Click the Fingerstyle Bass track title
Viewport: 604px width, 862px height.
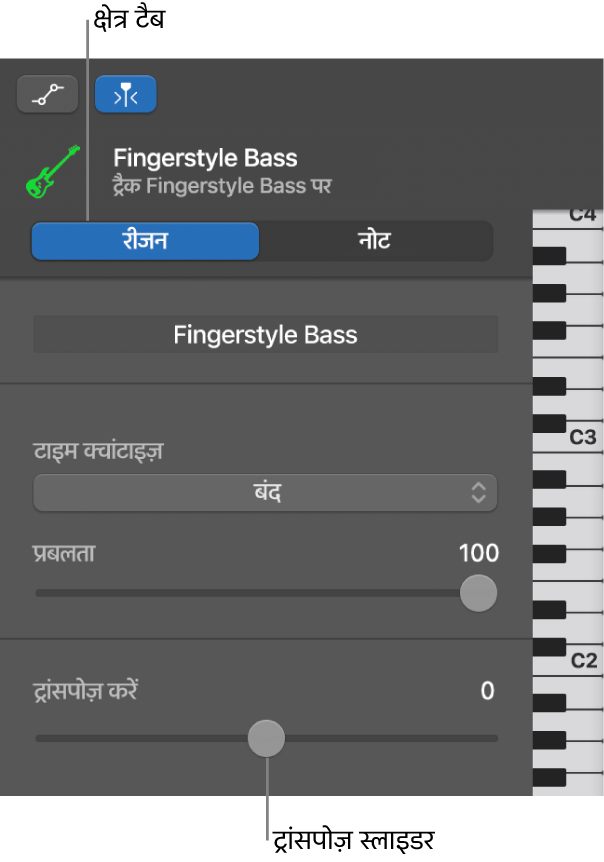[x=205, y=158]
